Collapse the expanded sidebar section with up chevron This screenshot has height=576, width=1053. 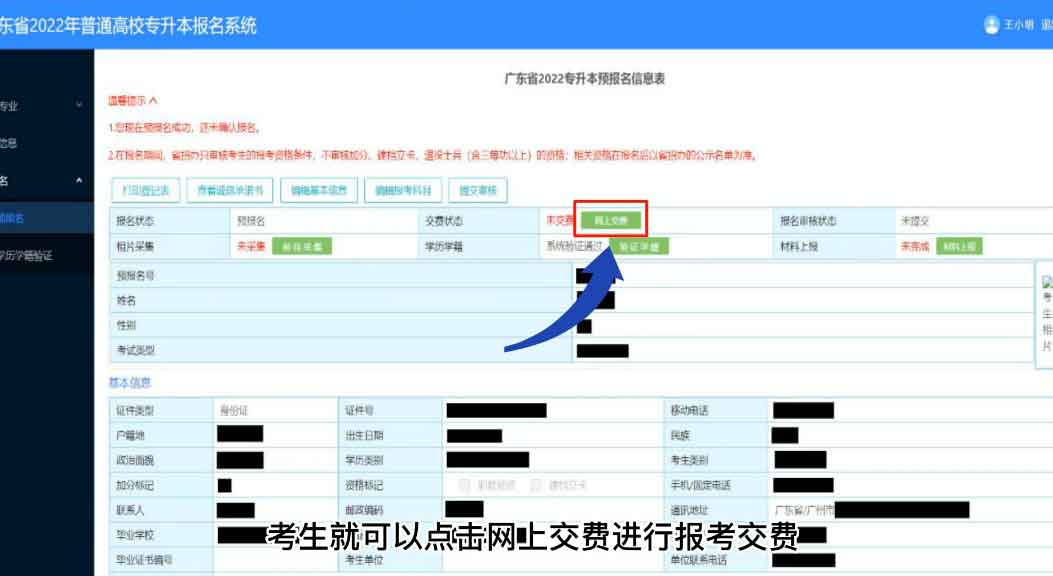pos(79,180)
